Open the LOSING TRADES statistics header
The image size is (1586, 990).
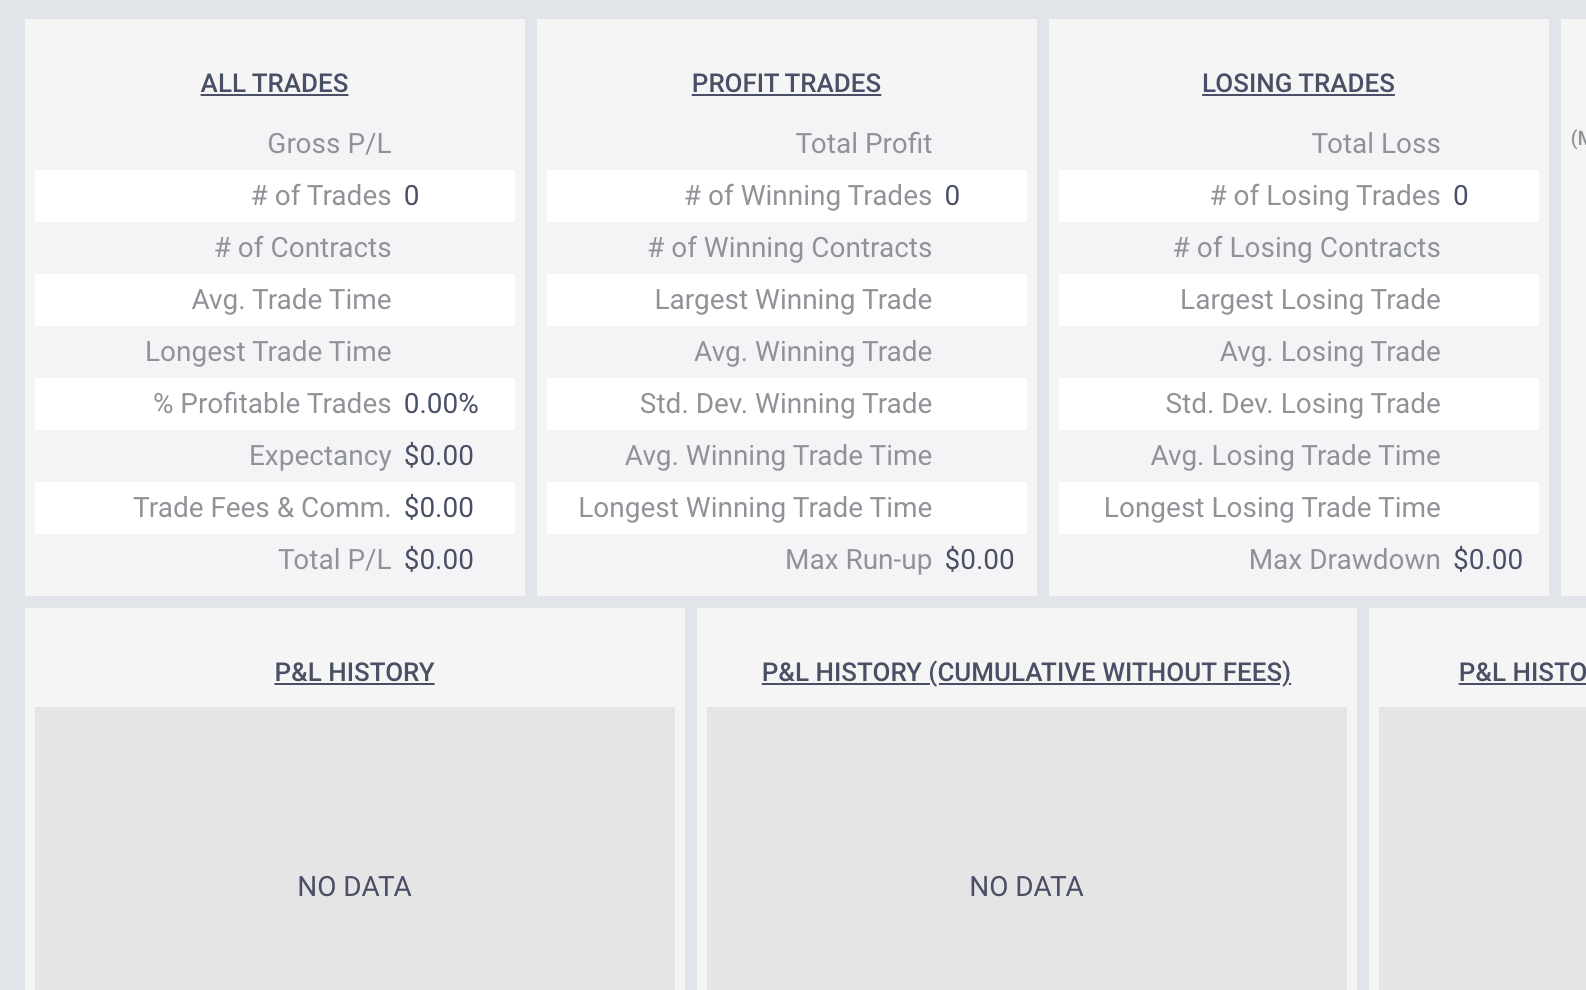click(x=1299, y=83)
